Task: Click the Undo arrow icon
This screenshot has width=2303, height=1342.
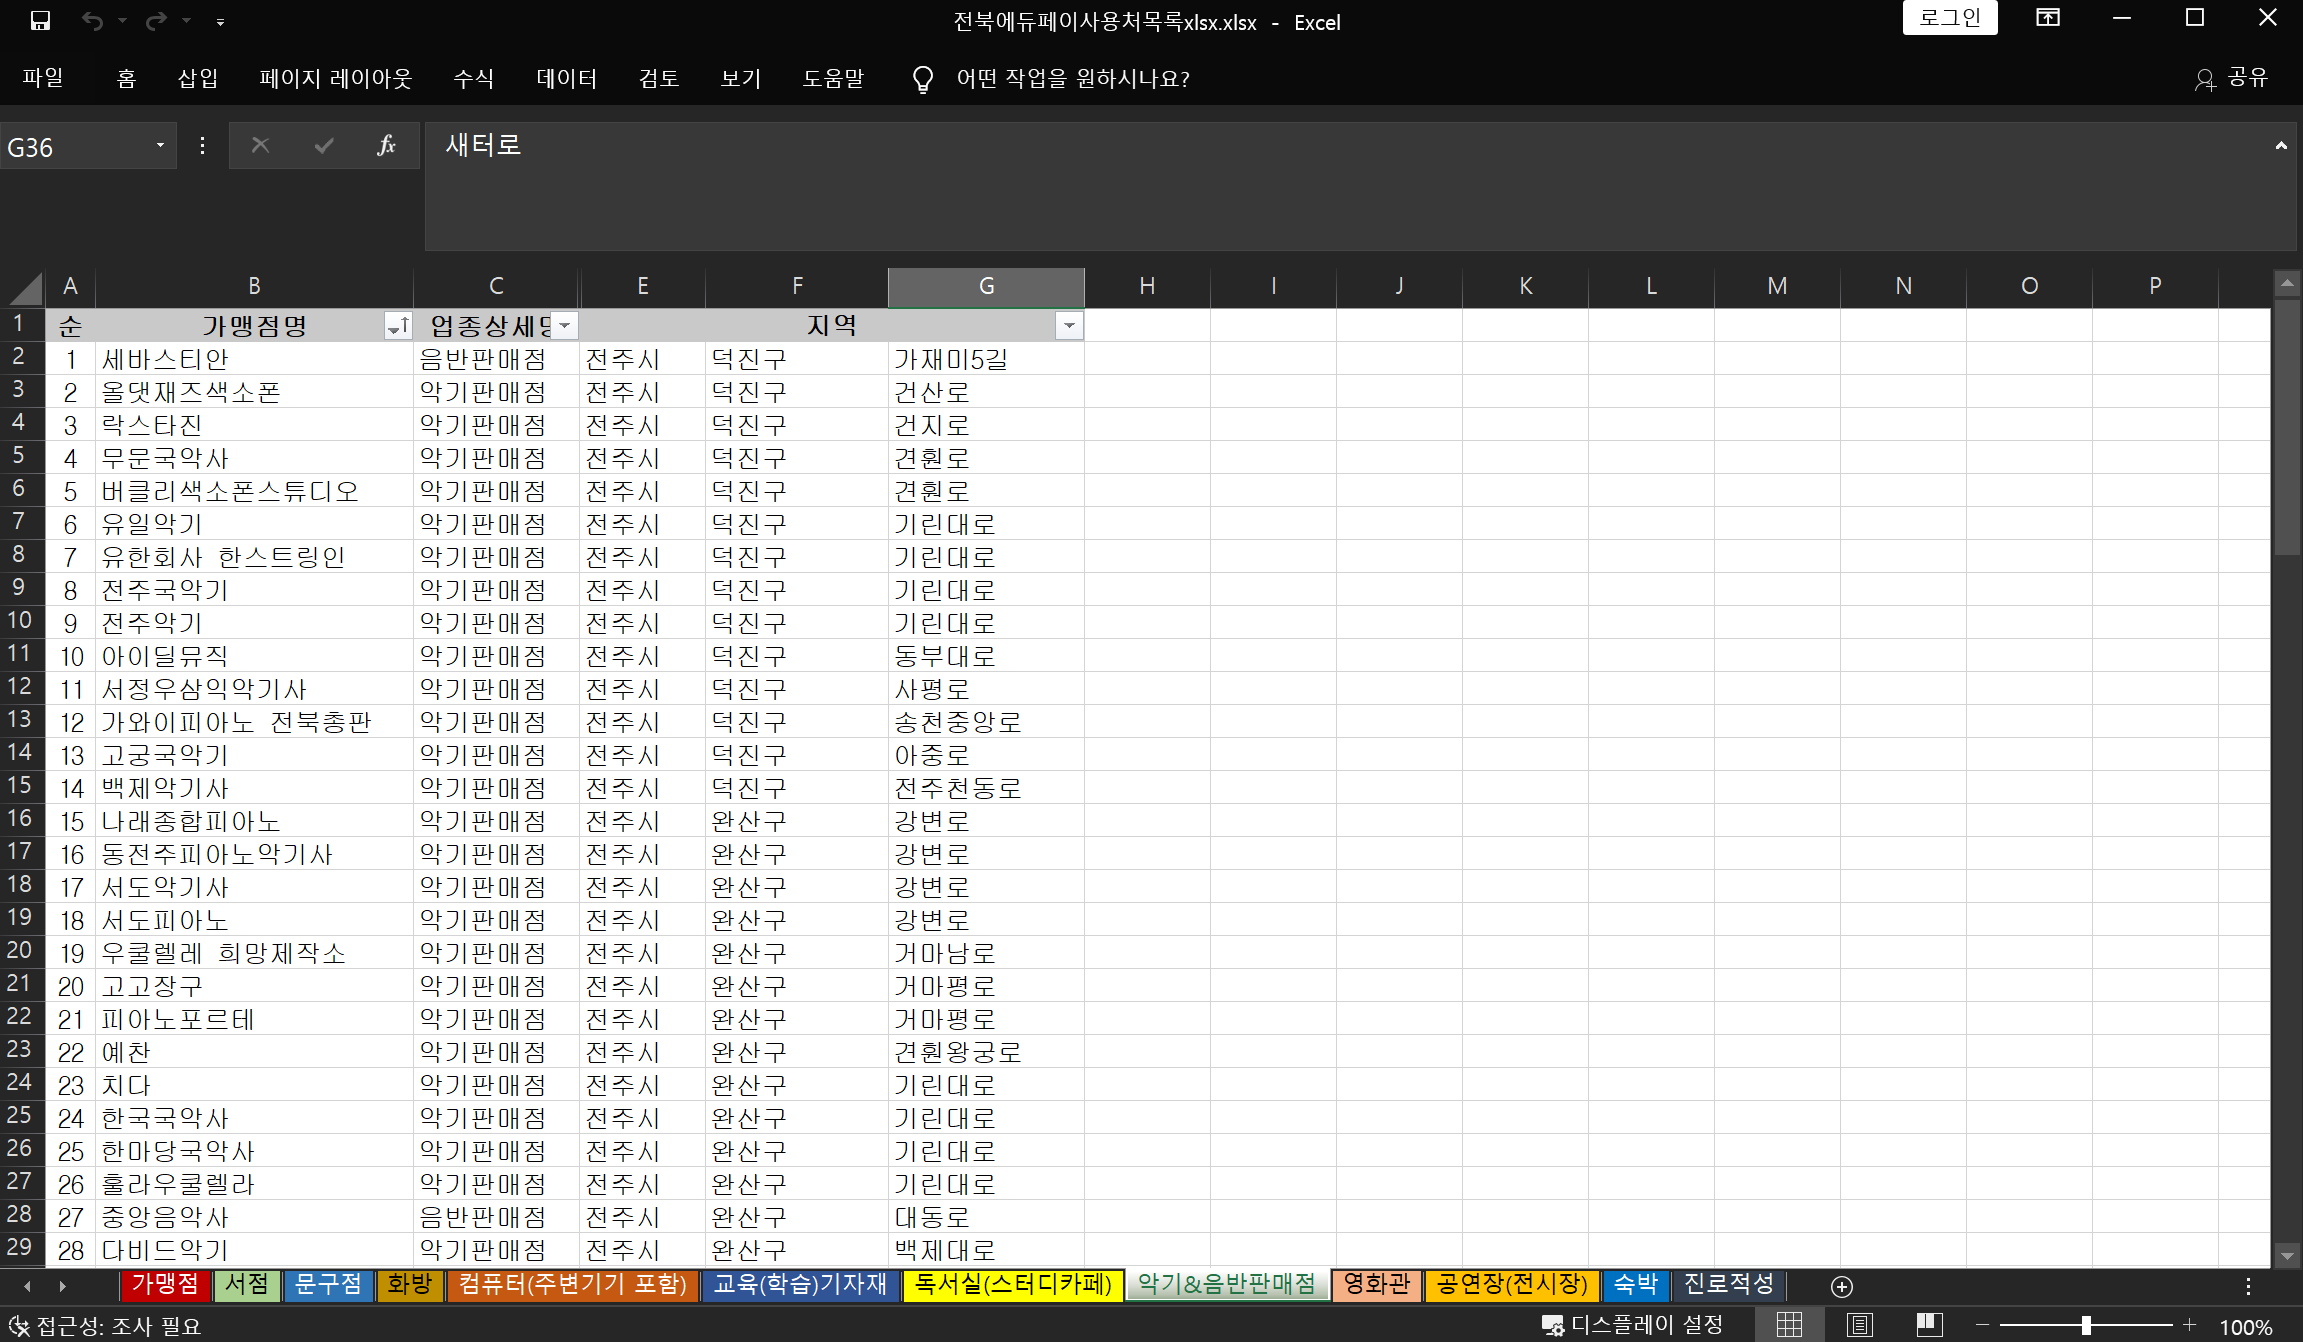Action: click(x=92, y=21)
